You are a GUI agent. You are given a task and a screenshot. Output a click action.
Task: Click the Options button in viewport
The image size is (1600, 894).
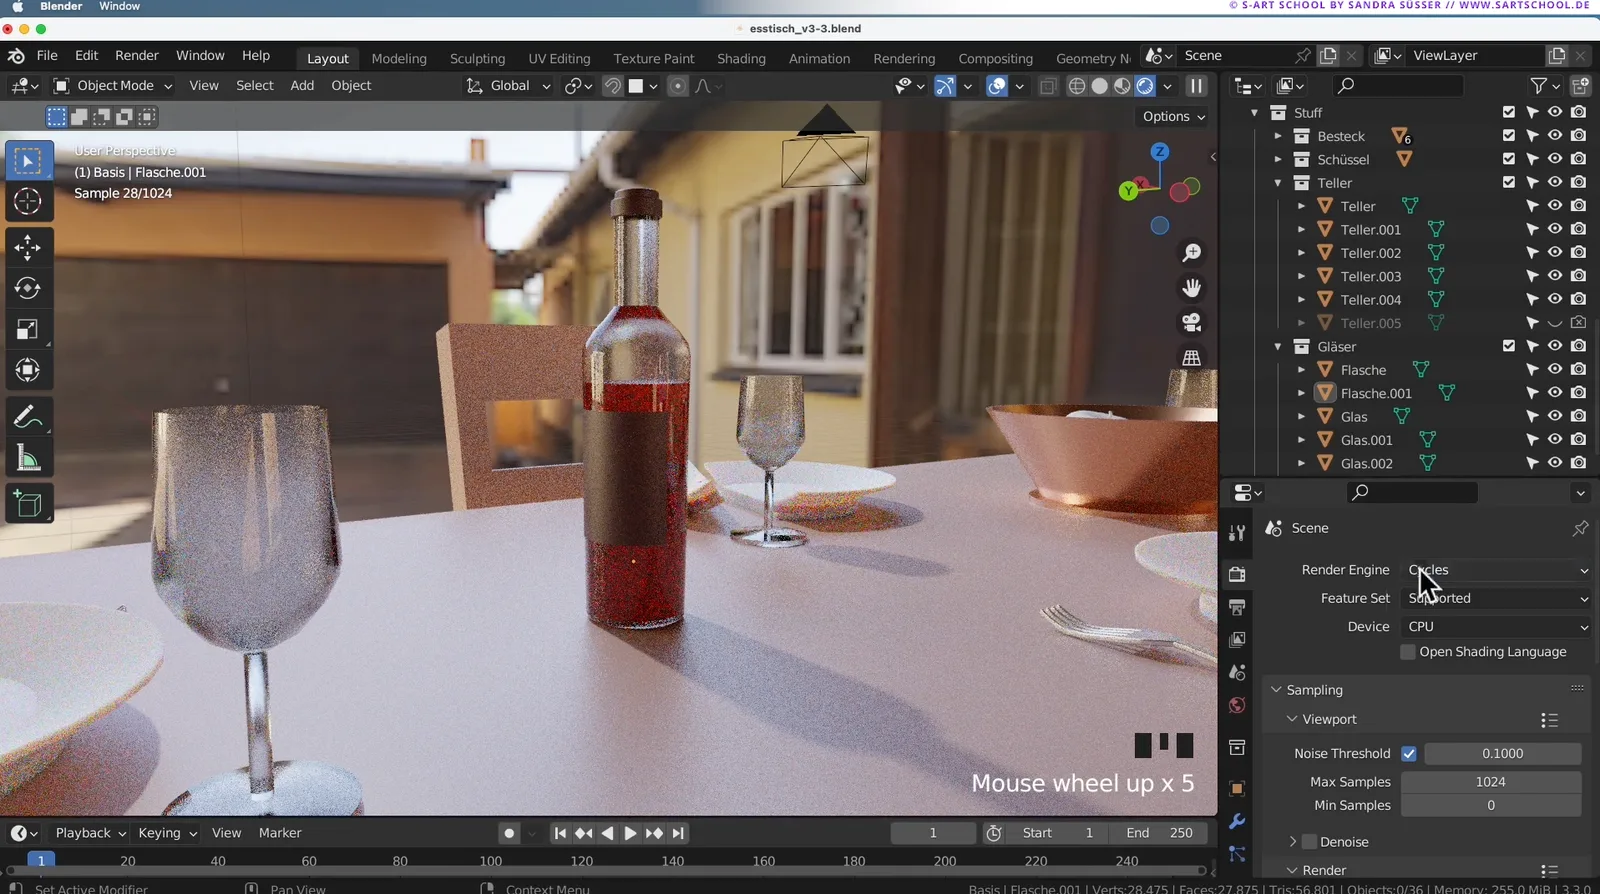(x=1173, y=117)
